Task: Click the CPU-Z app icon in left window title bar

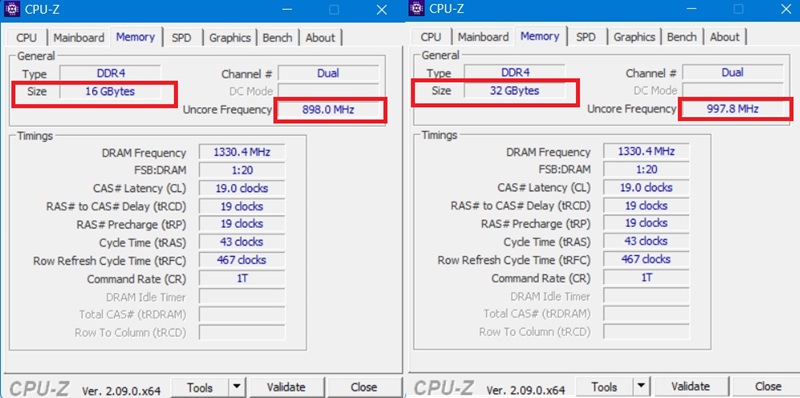Action: click(12, 9)
